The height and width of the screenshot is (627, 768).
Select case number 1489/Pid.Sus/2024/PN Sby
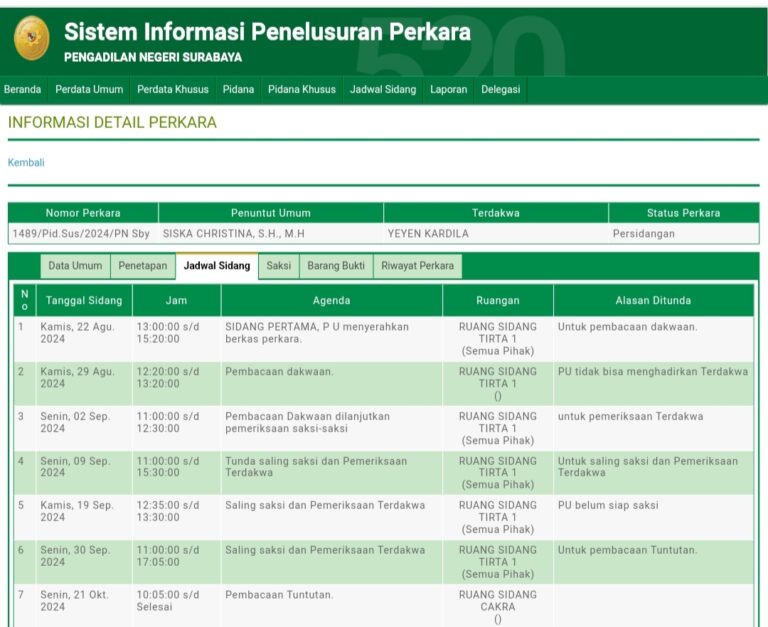point(81,234)
